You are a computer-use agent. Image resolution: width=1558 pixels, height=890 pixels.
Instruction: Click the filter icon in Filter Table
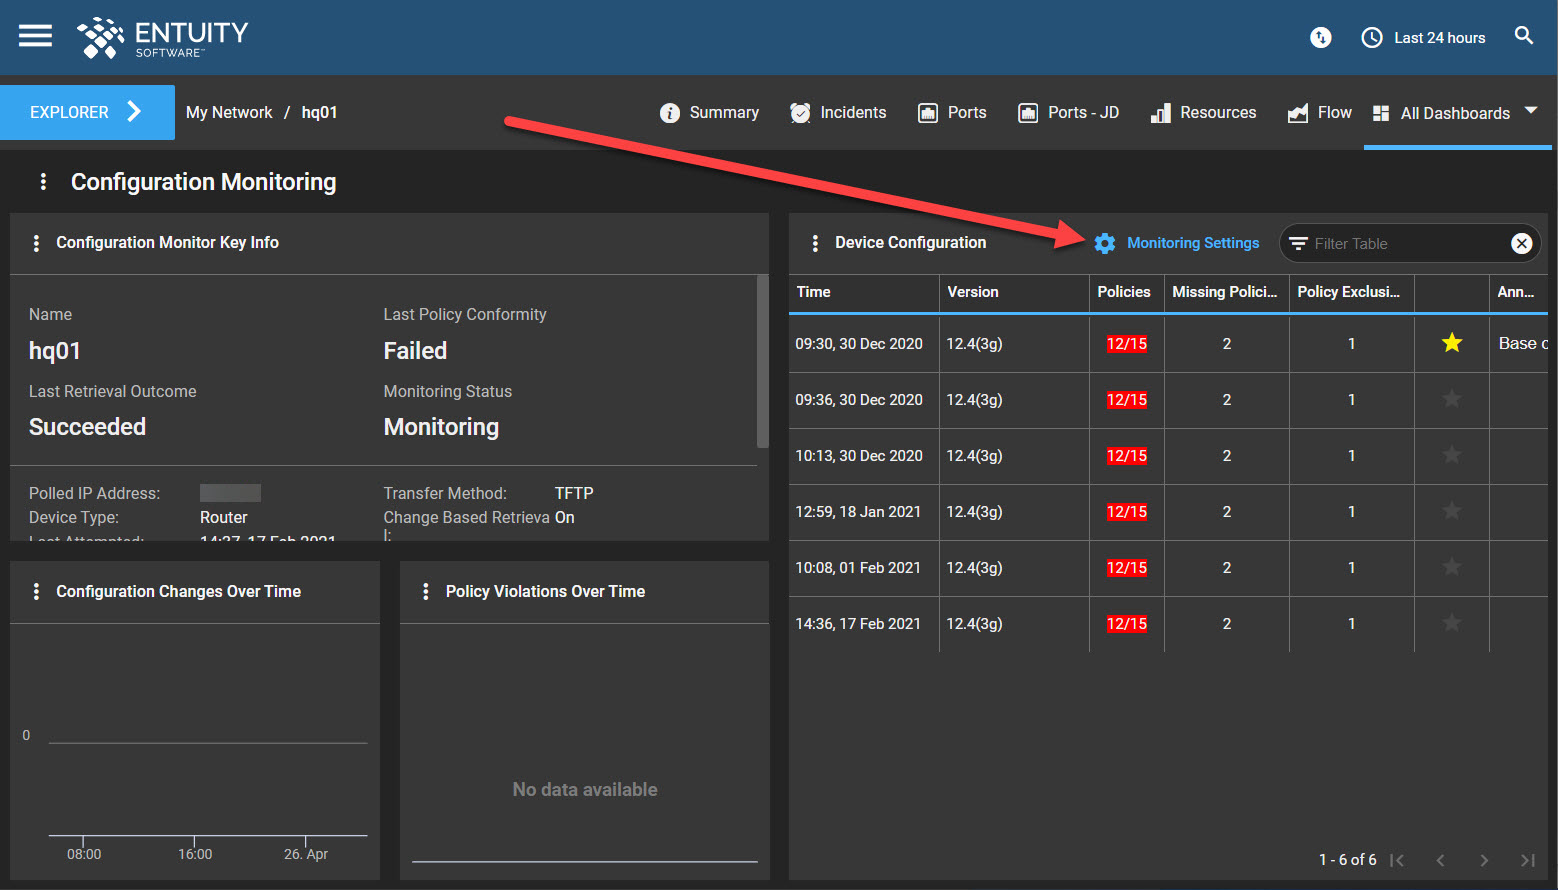click(1298, 243)
